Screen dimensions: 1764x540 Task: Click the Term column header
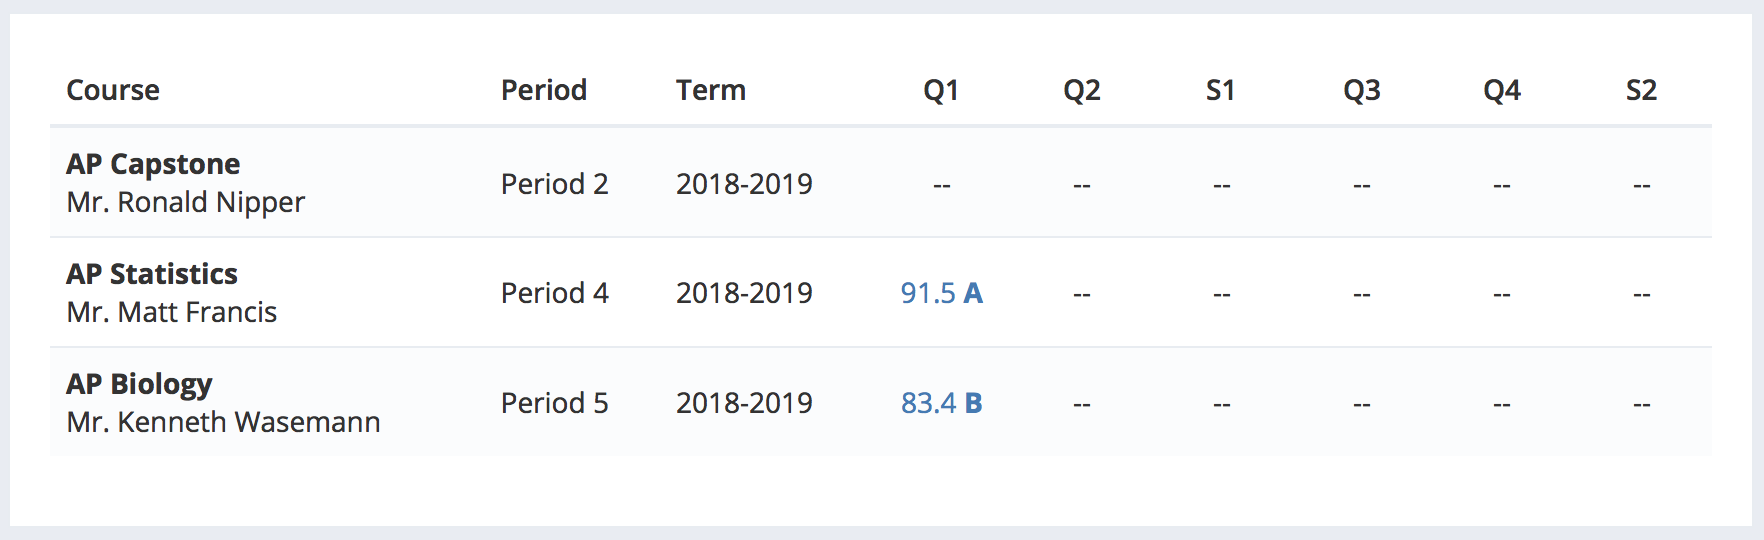[711, 90]
